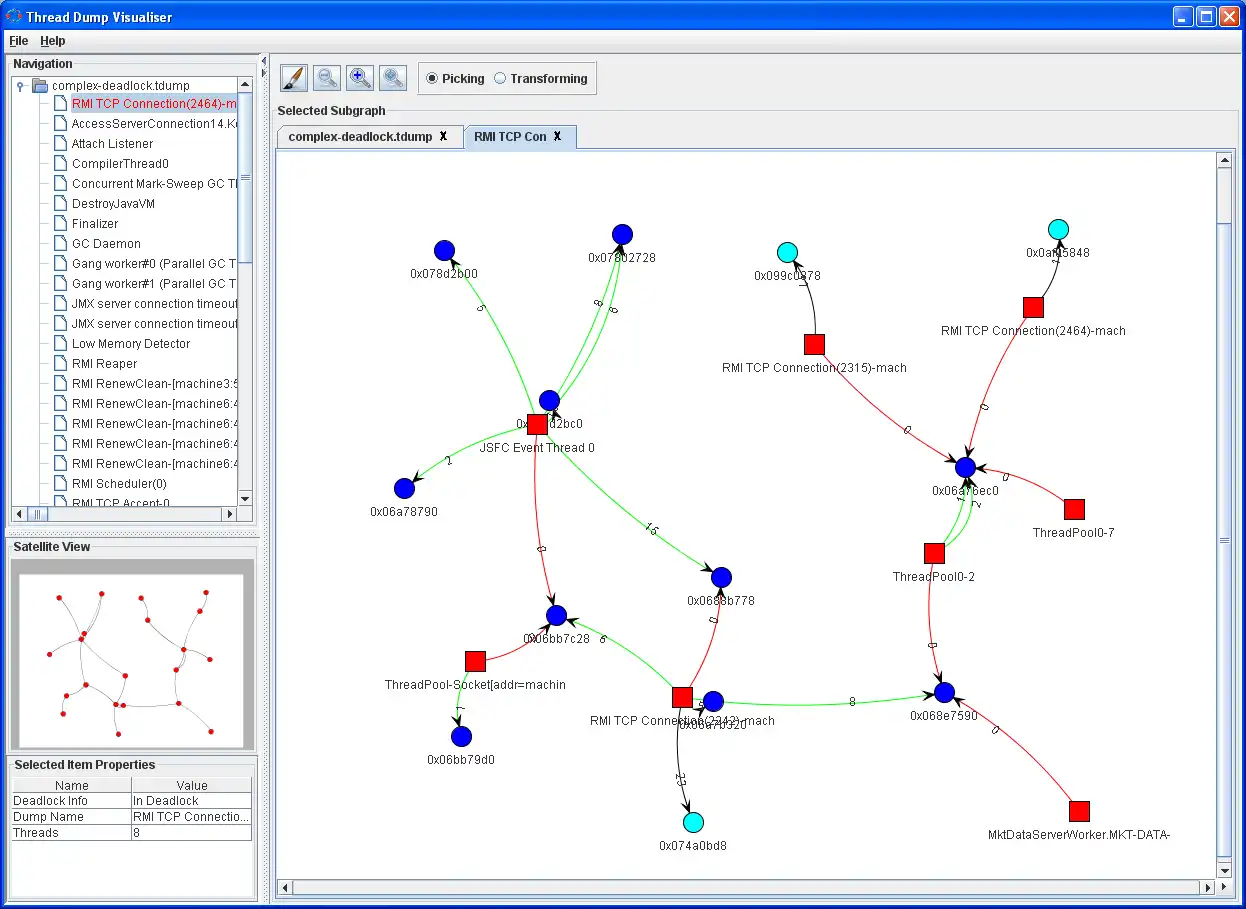
Task: Select the MktDataServerWorker.MKT-DATA- thread node
Action: (1079, 811)
